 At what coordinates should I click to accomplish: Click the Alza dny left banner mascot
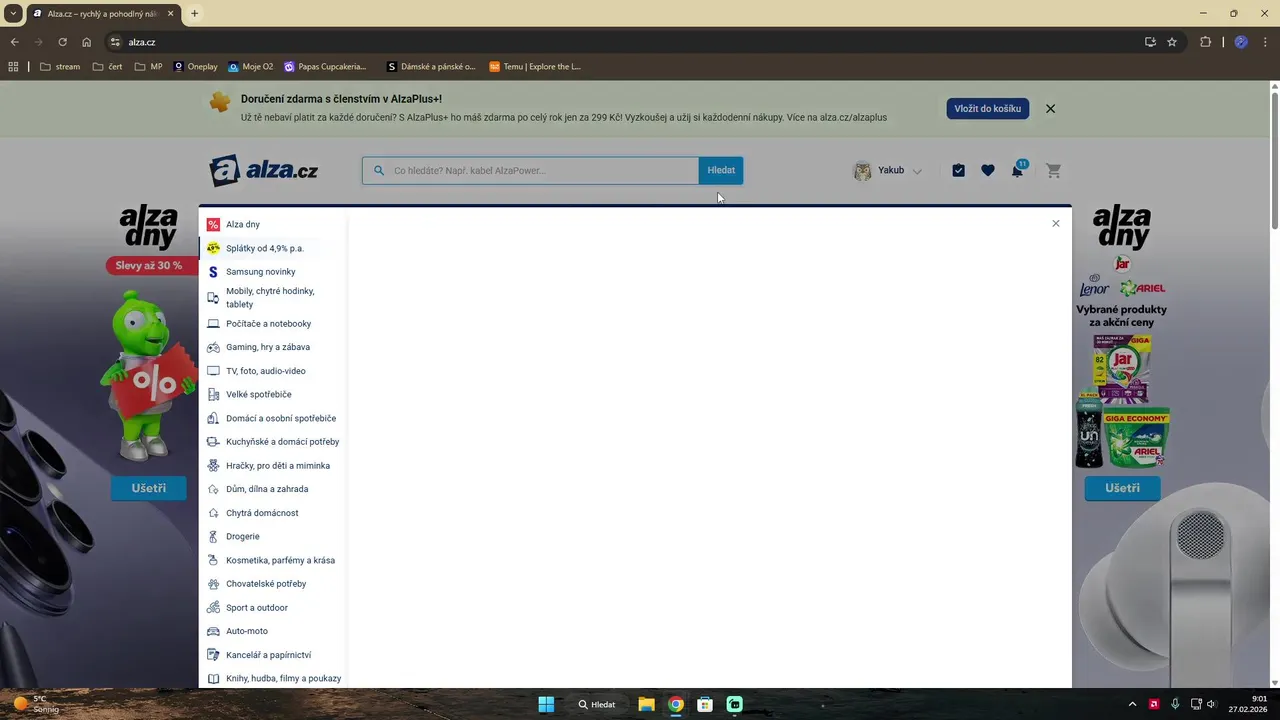click(x=148, y=377)
